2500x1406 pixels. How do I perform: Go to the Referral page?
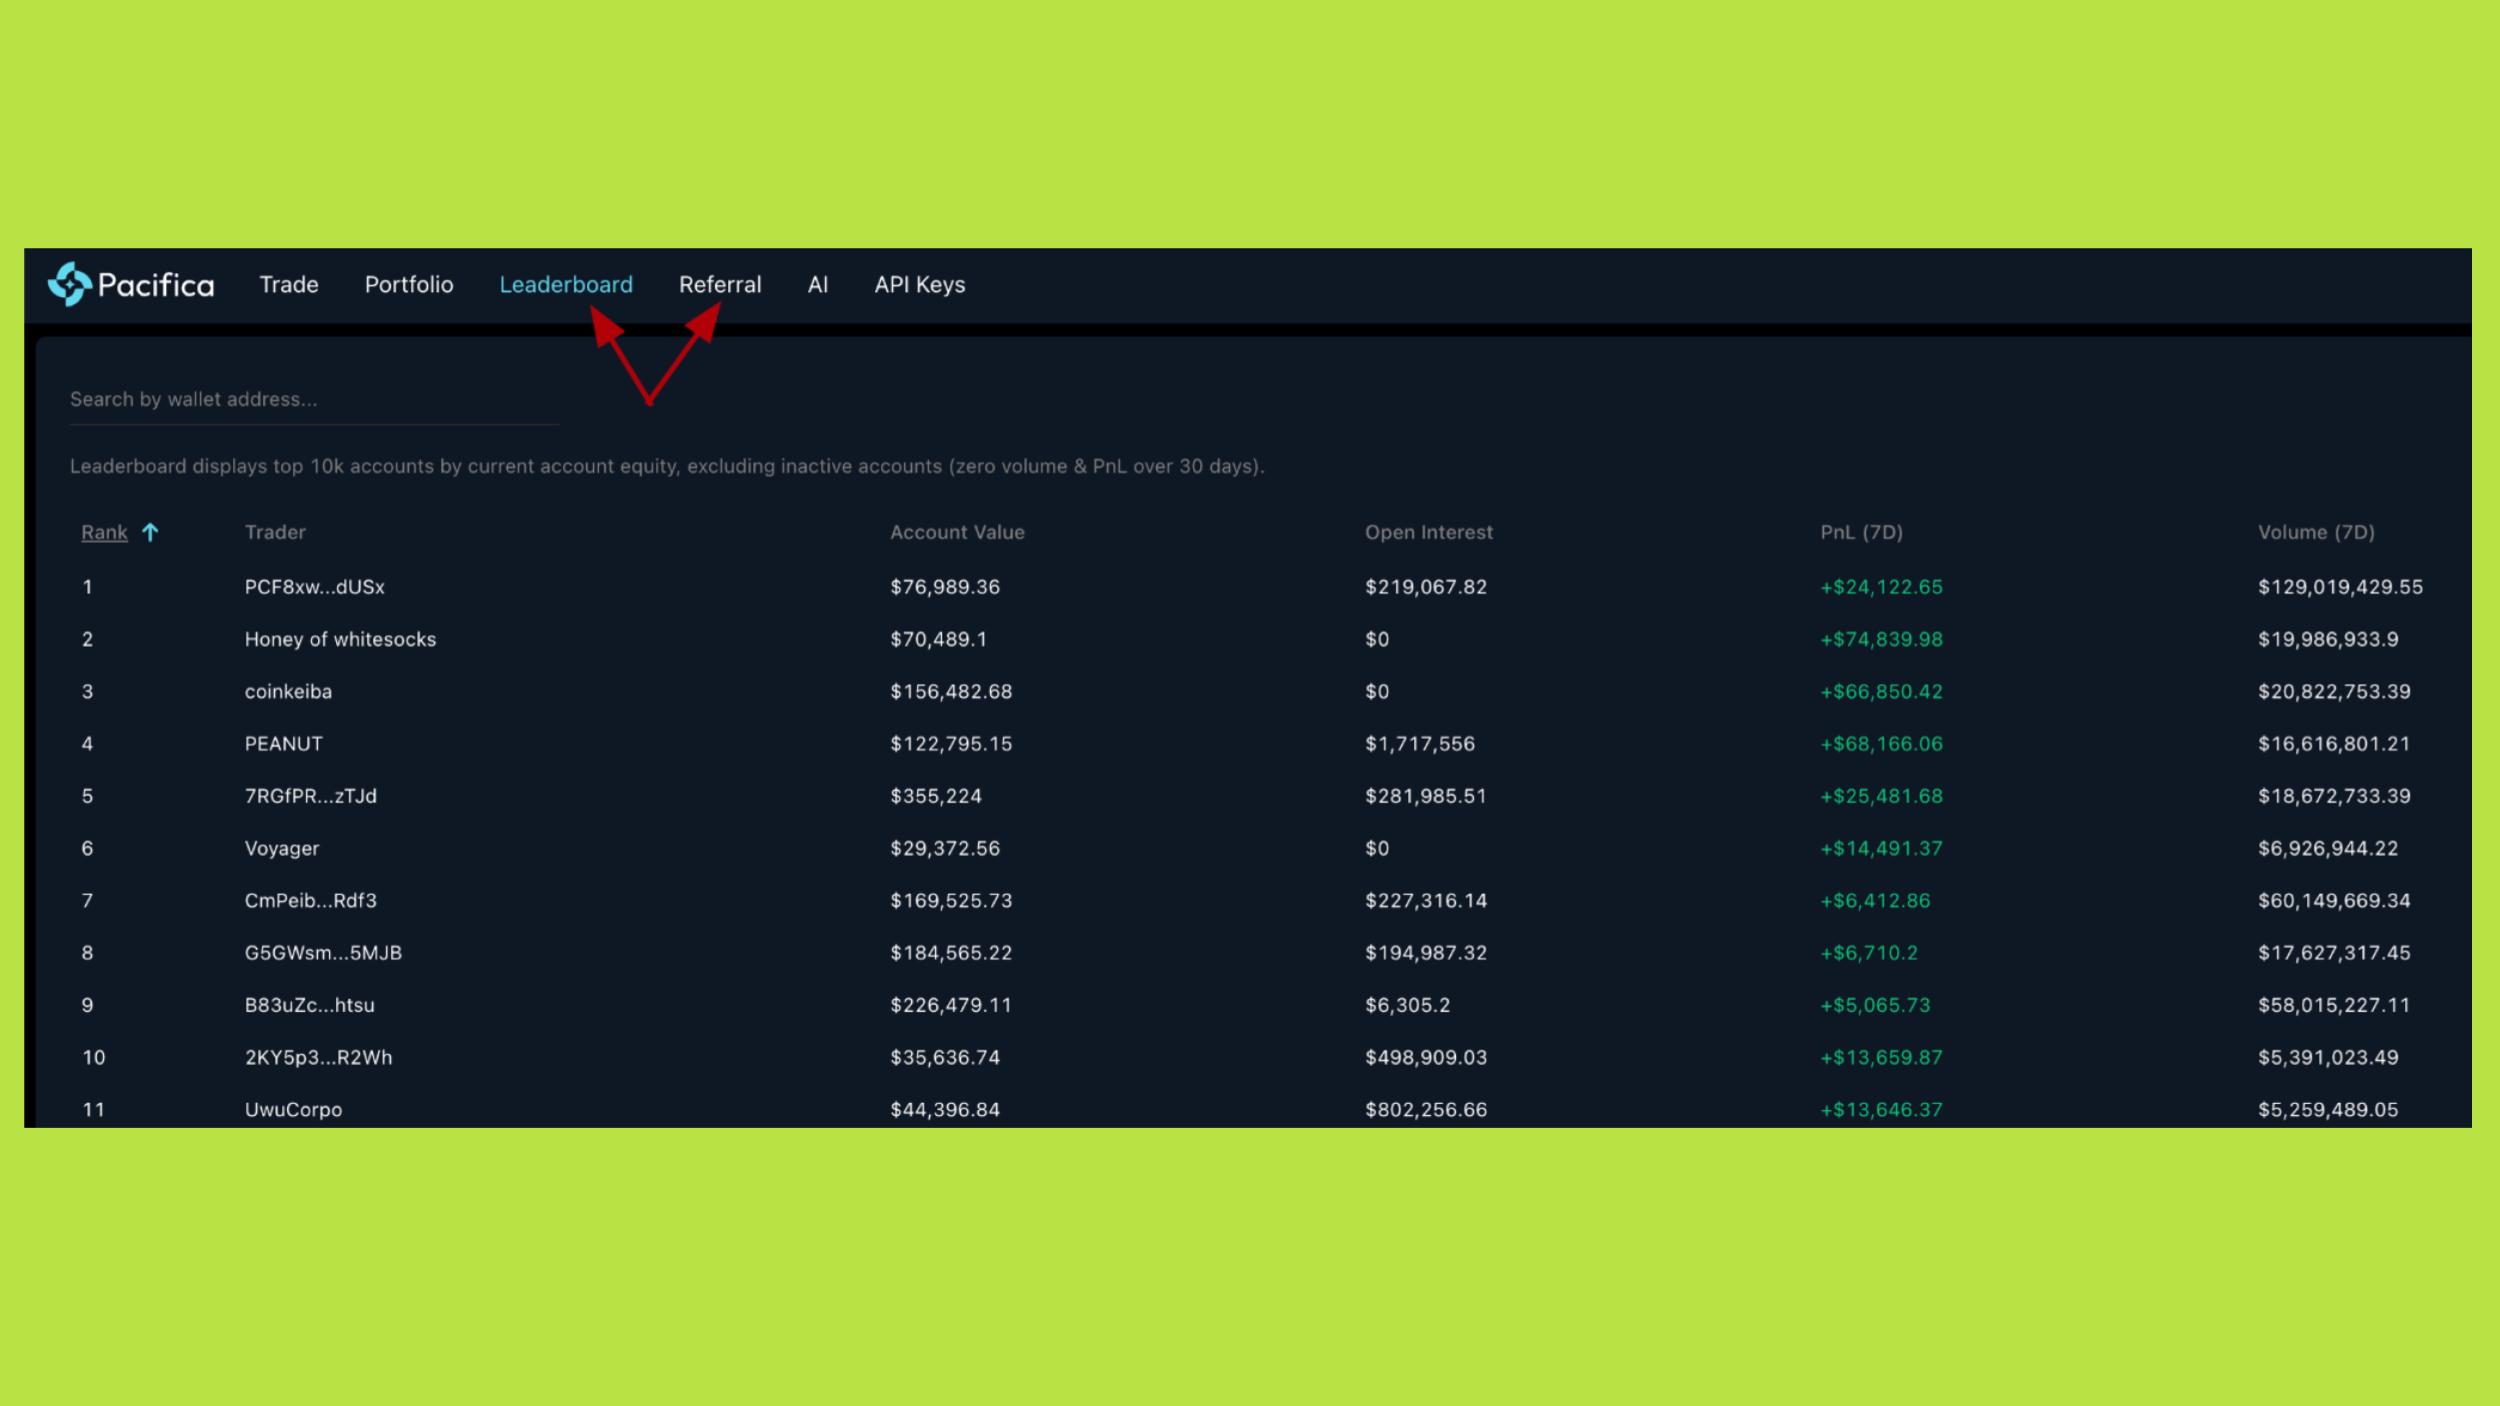pyautogui.click(x=719, y=285)
